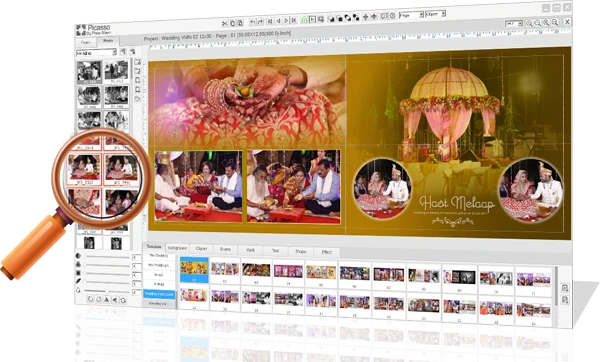600x362 pixels.
Task: Click the flip vertical triangle icon
Action: [x=107, y=300]
